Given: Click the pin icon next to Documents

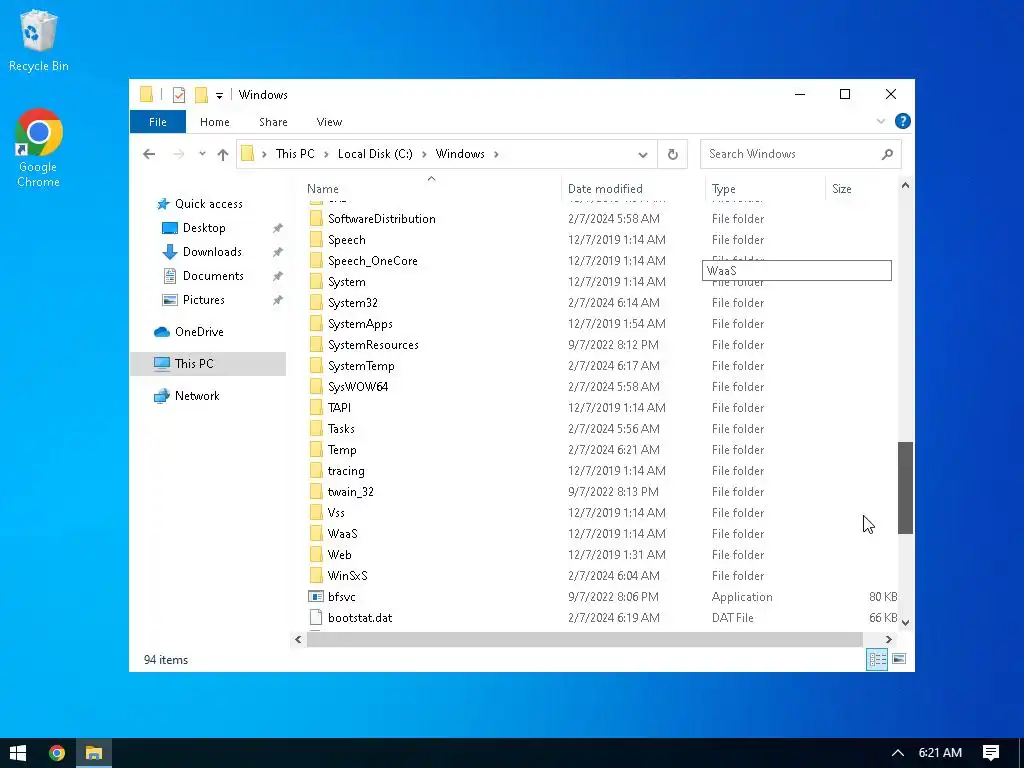Looking at the screenshot, I should [278, 276].
